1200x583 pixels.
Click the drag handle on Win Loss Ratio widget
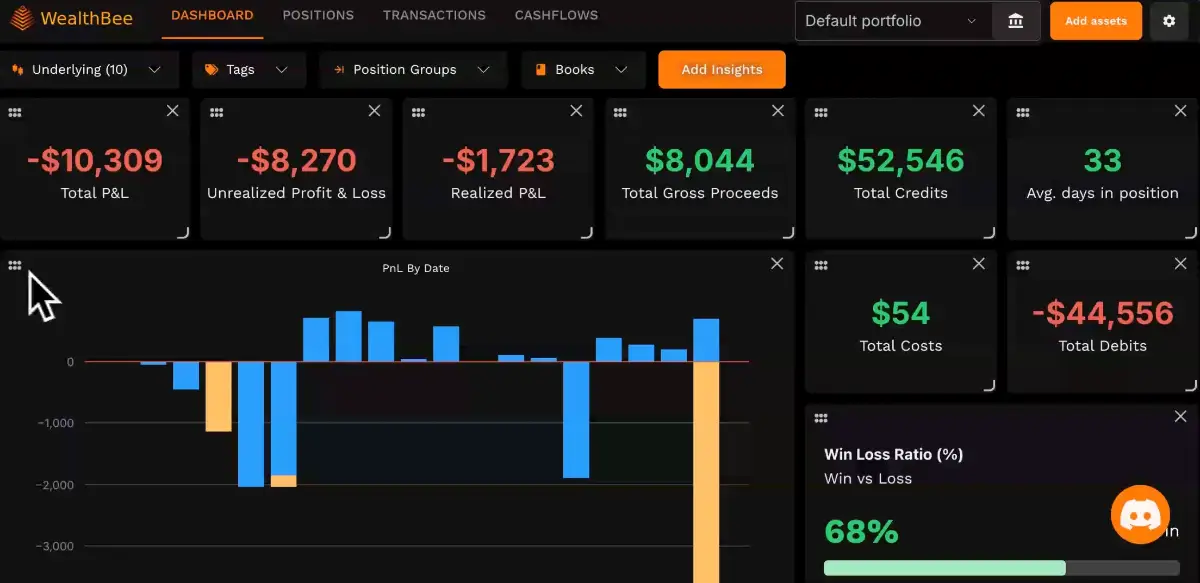click(821, 417)
